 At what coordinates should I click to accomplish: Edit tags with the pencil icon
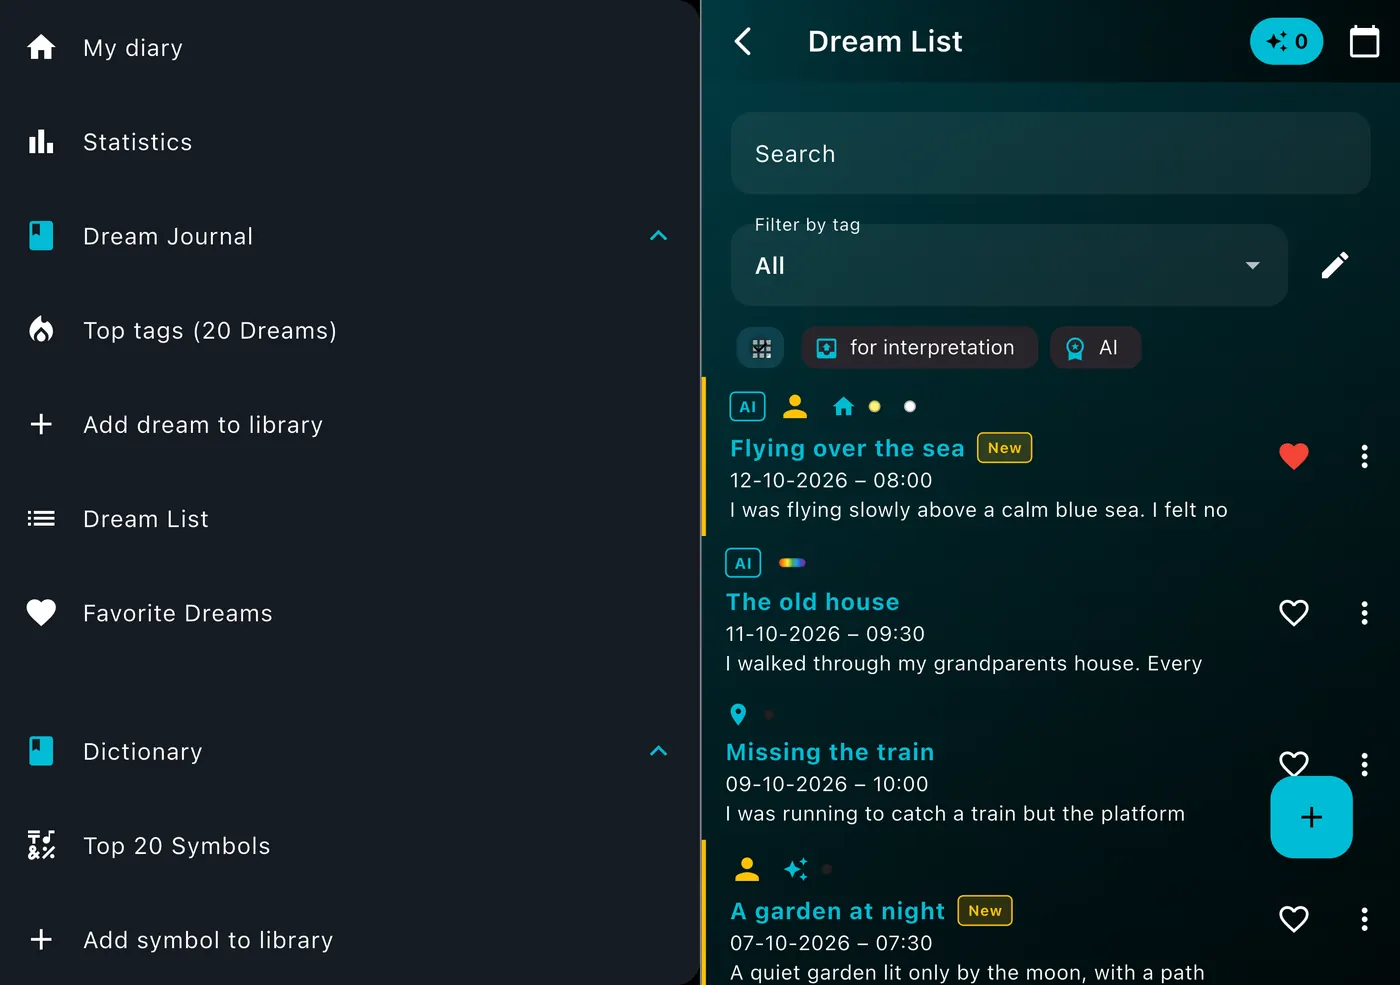click(x=1335, y=265)
